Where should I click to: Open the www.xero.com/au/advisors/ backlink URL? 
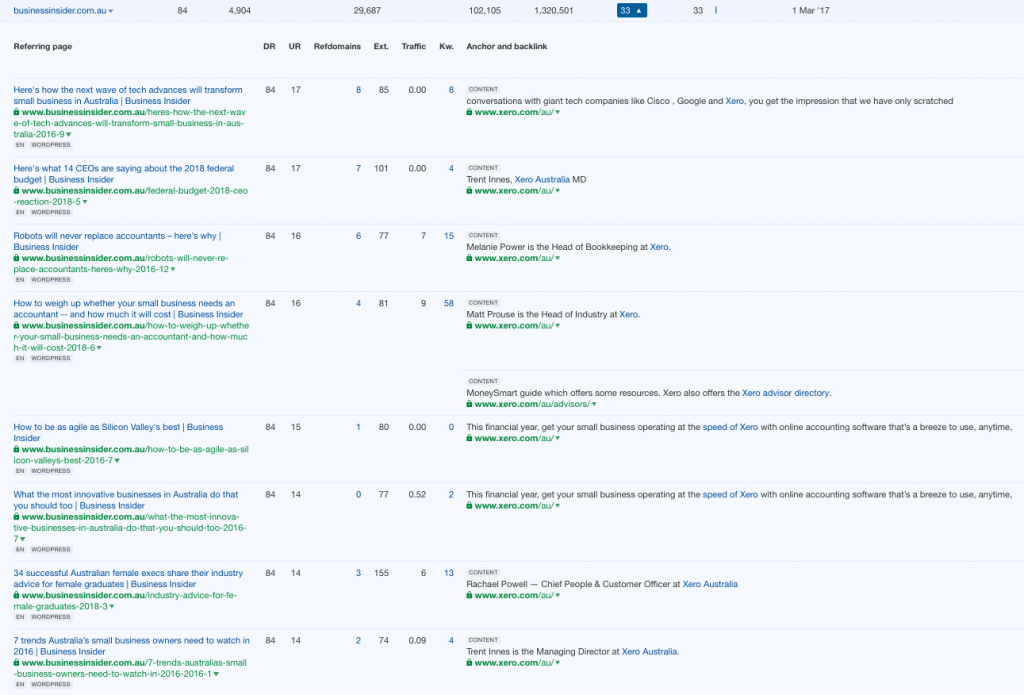(532, 404)
